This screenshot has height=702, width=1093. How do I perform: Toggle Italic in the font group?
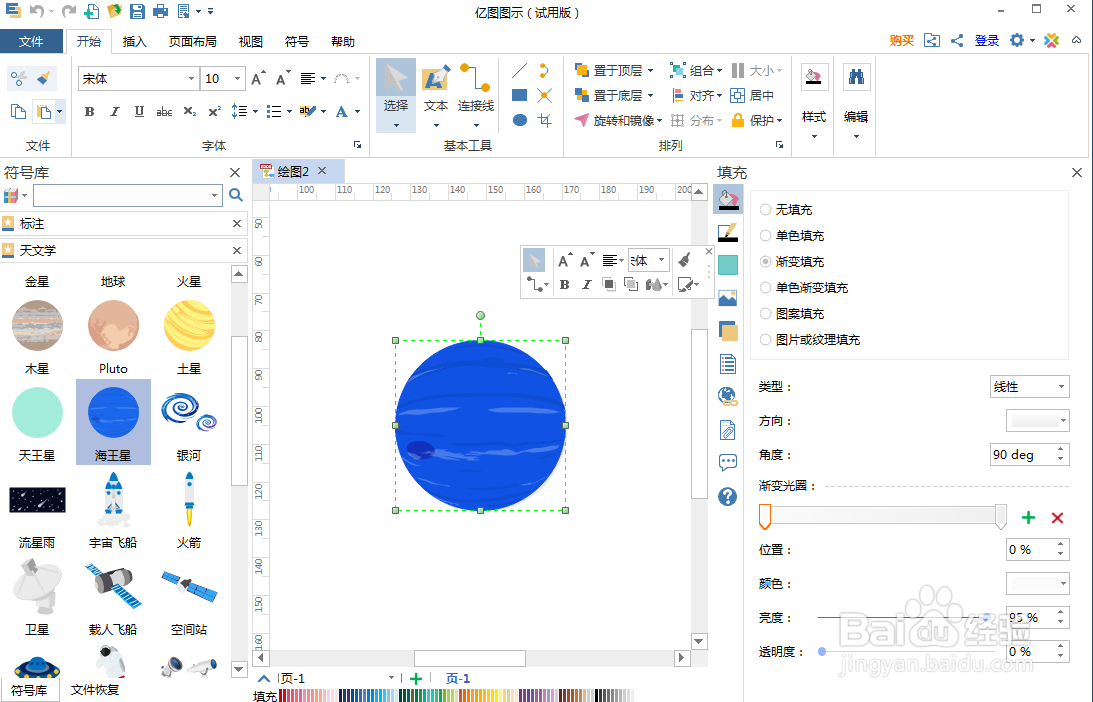114,112
